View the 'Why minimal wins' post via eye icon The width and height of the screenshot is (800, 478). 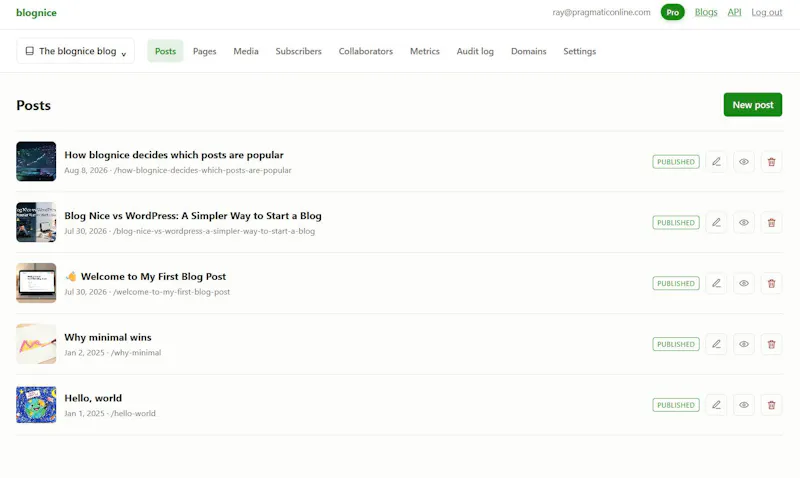point(744,344)
